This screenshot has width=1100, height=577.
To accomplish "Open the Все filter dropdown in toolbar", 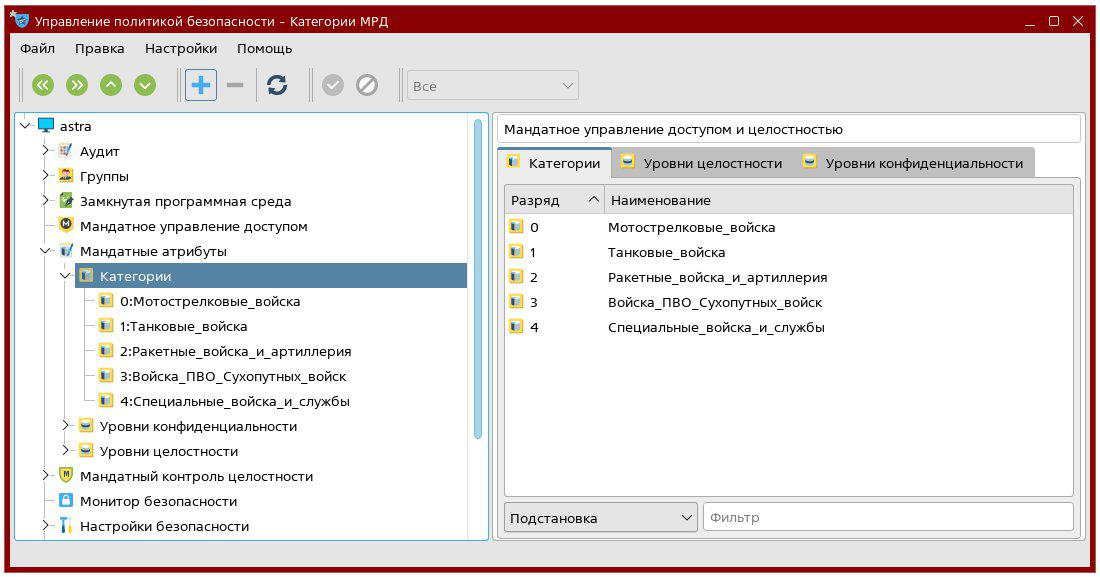I will tap(493, 86).
